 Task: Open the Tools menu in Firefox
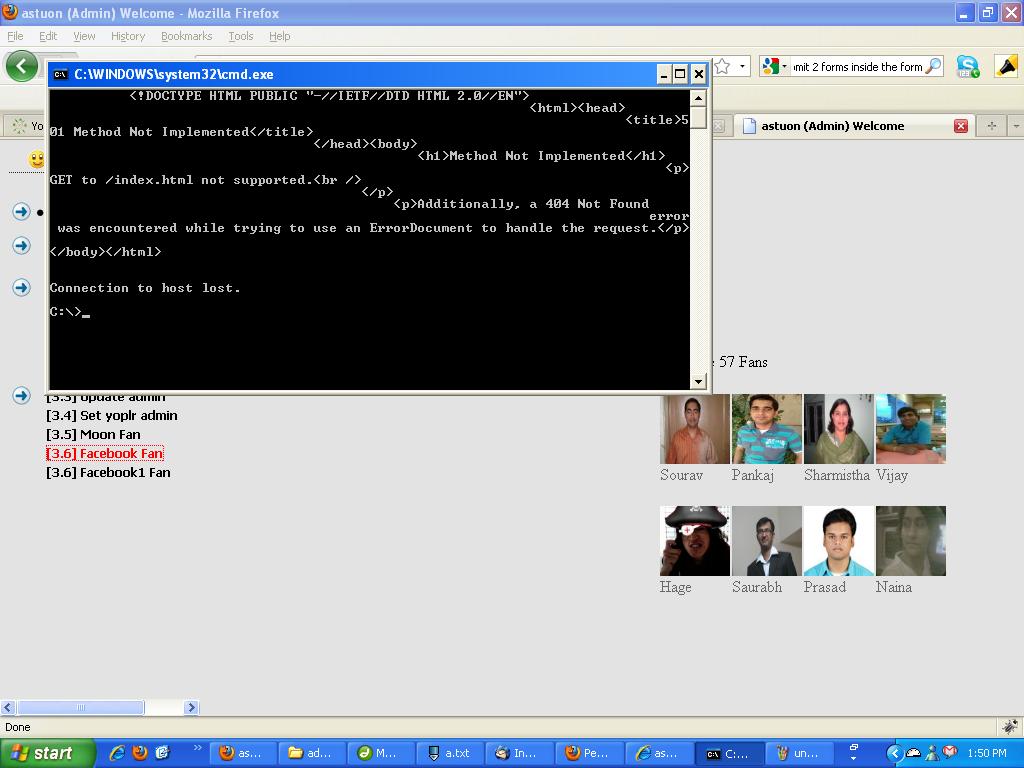(x=240, y=36)
